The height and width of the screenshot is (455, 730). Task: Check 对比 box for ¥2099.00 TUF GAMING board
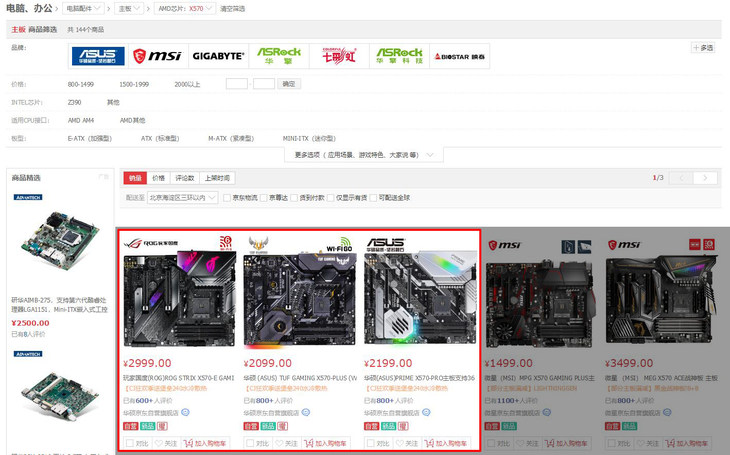tap(250, 443)
